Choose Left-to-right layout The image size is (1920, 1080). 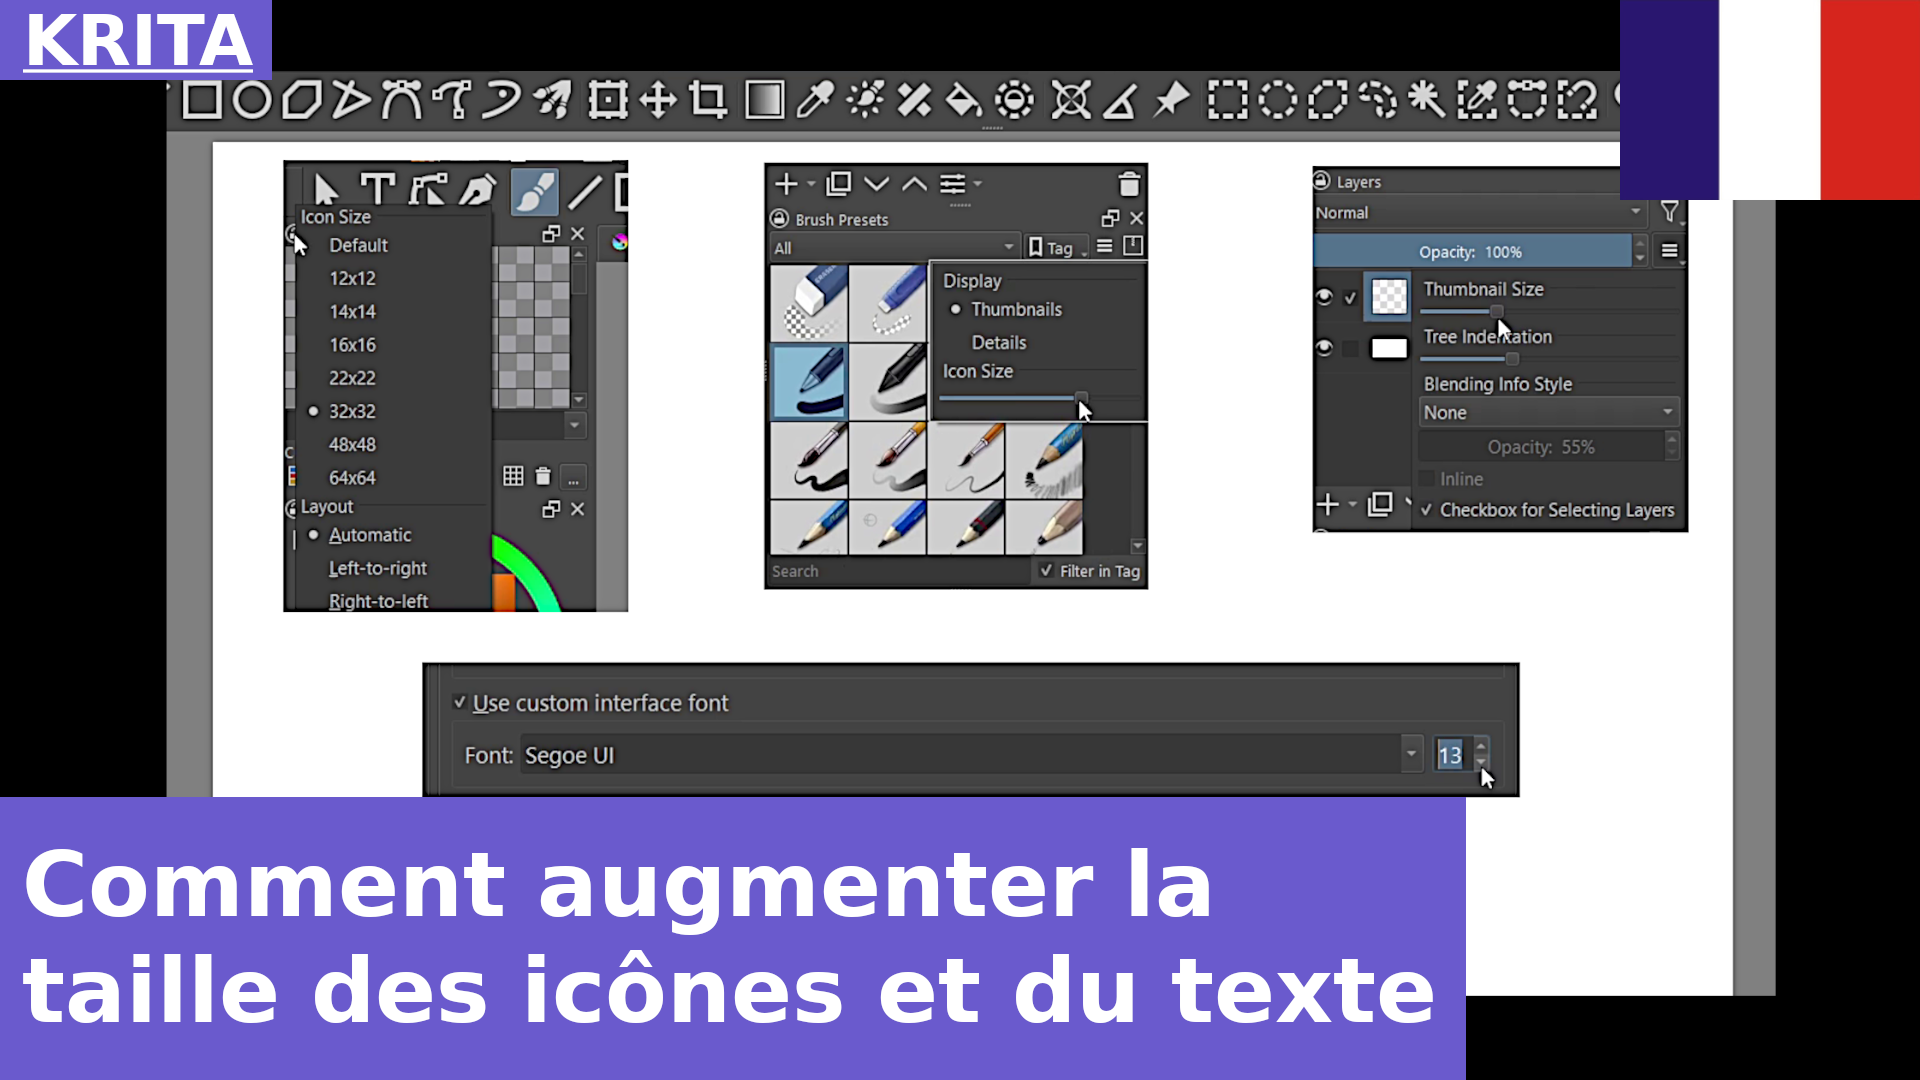(377, 568)
